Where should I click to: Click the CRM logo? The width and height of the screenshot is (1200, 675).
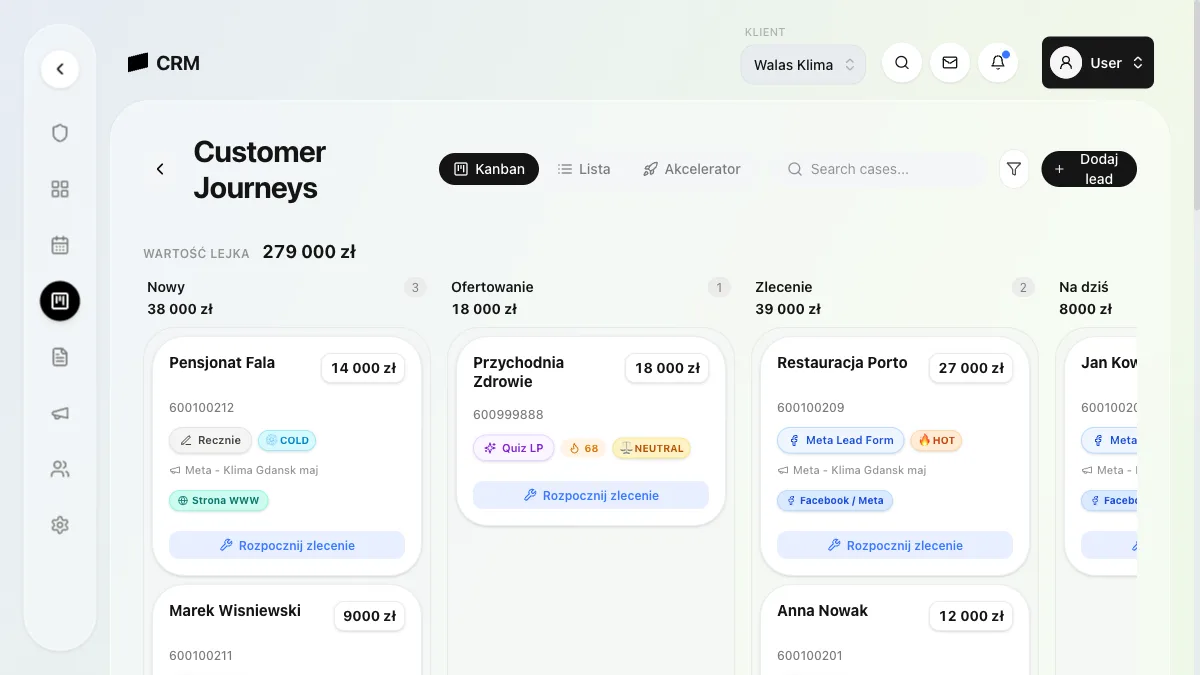coord(164,63)
